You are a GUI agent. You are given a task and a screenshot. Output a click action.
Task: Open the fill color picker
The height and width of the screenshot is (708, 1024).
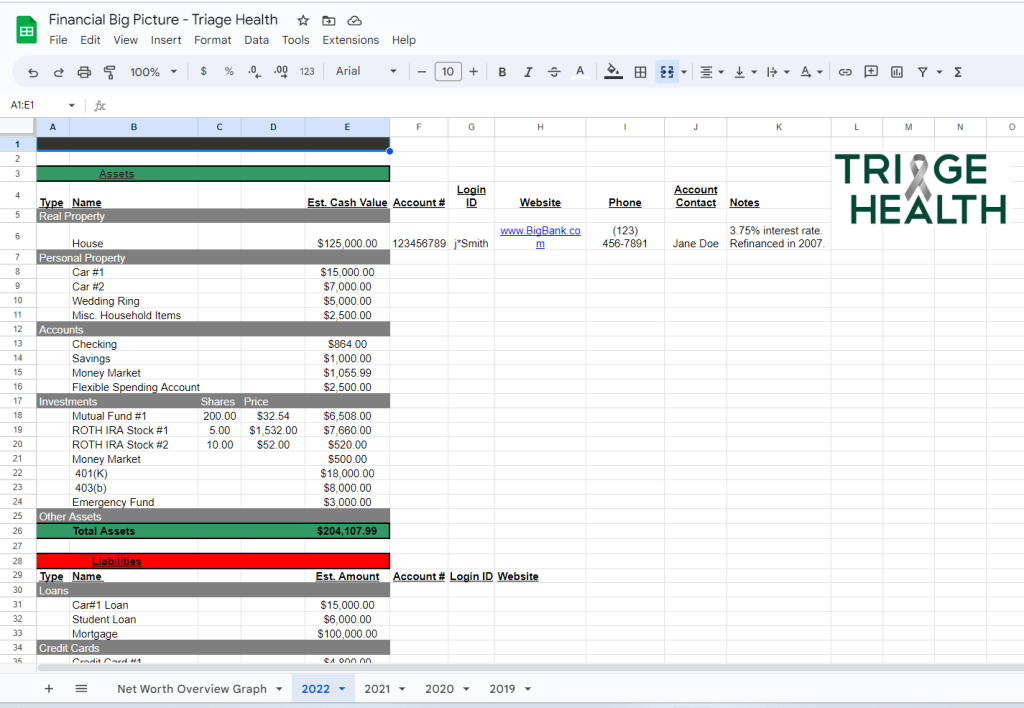click(x=613, y=72)
